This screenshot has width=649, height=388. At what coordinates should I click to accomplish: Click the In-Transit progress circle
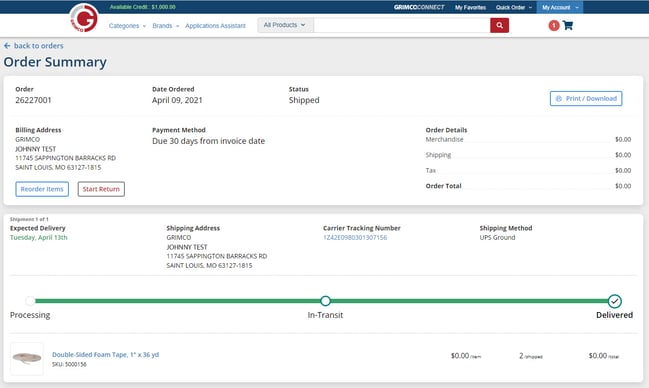click(325, 301)
